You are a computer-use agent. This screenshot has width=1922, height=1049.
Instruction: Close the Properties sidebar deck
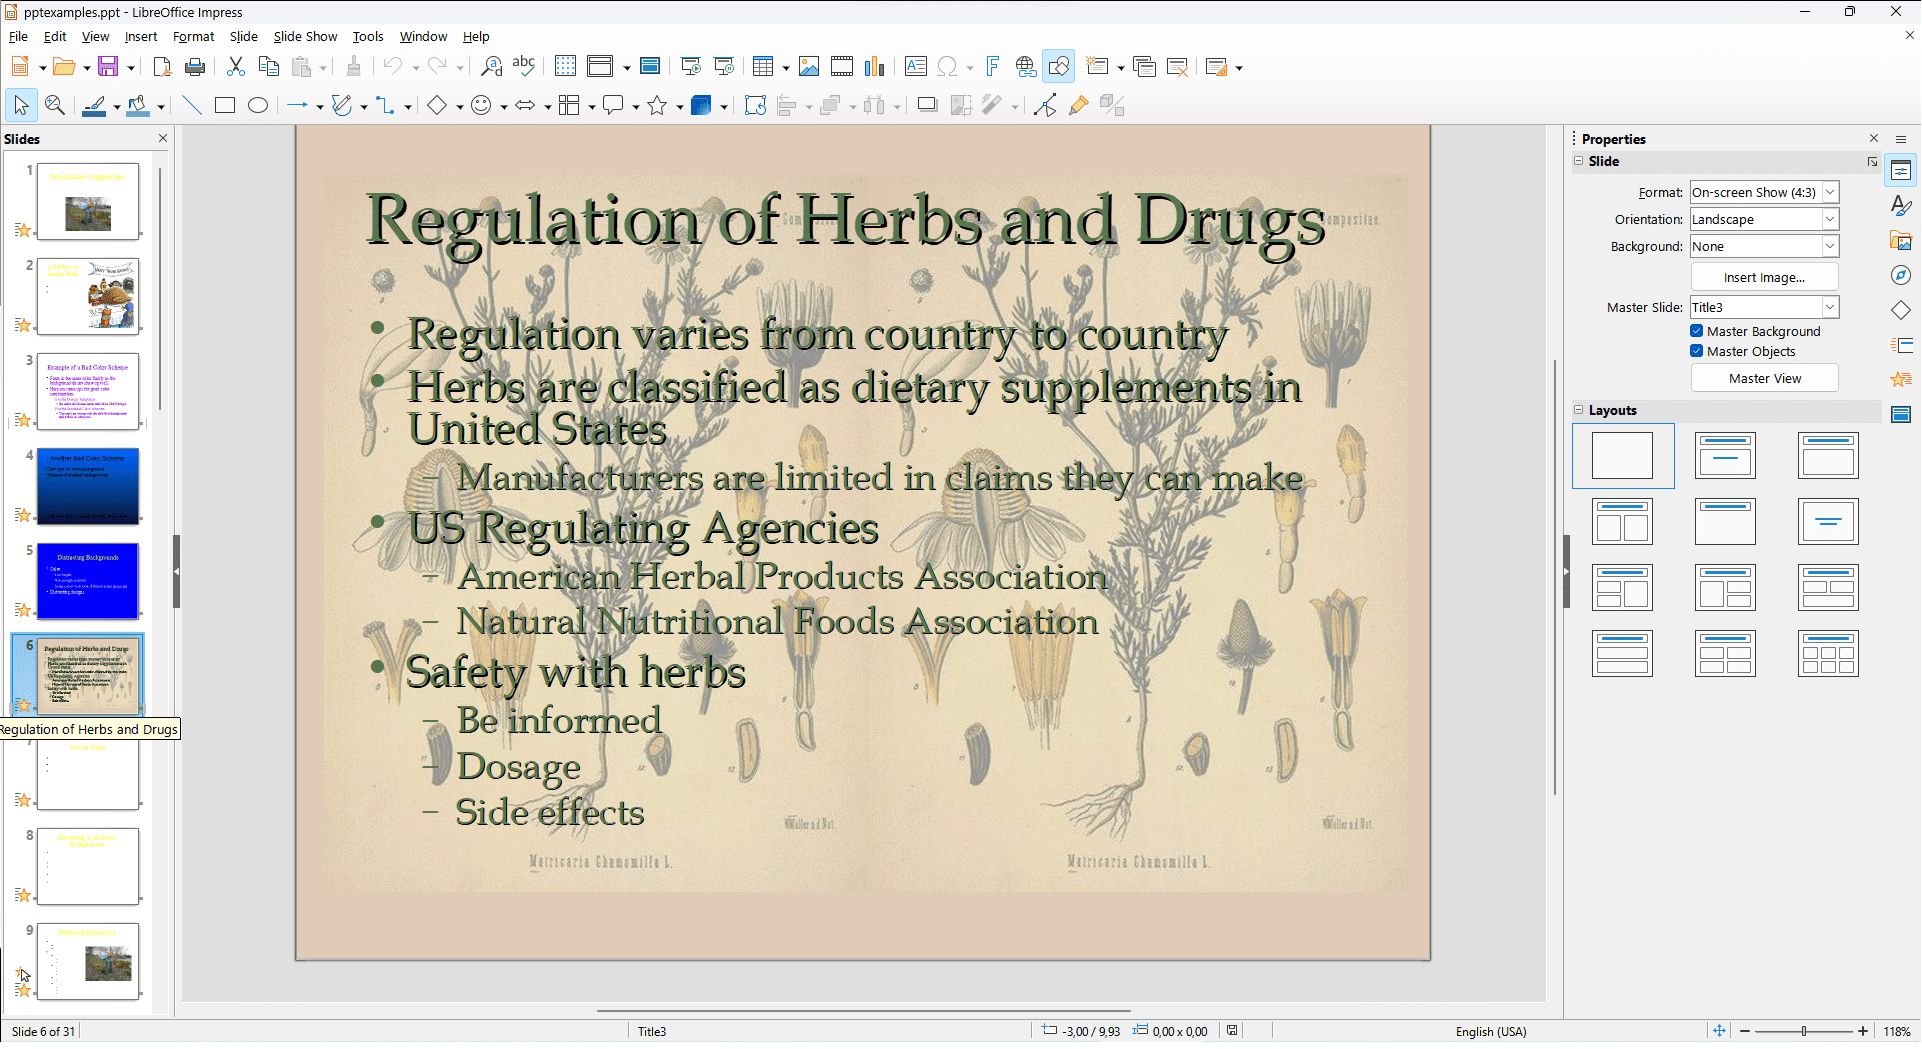point(1874,138)
